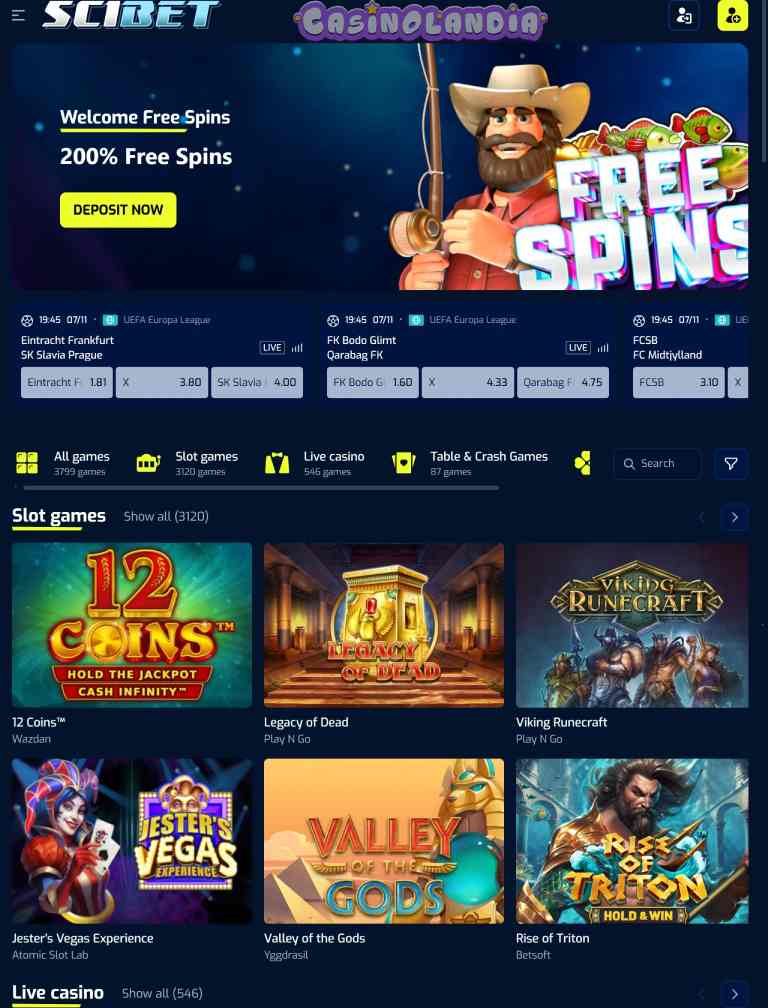This screenshot has height=1008, width=768.
Task: Select the Live casino dealer icon
Action: 277,463
